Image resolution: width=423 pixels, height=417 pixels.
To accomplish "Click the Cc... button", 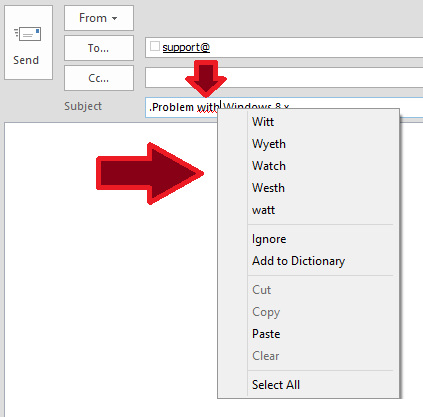I will point(99,78).
